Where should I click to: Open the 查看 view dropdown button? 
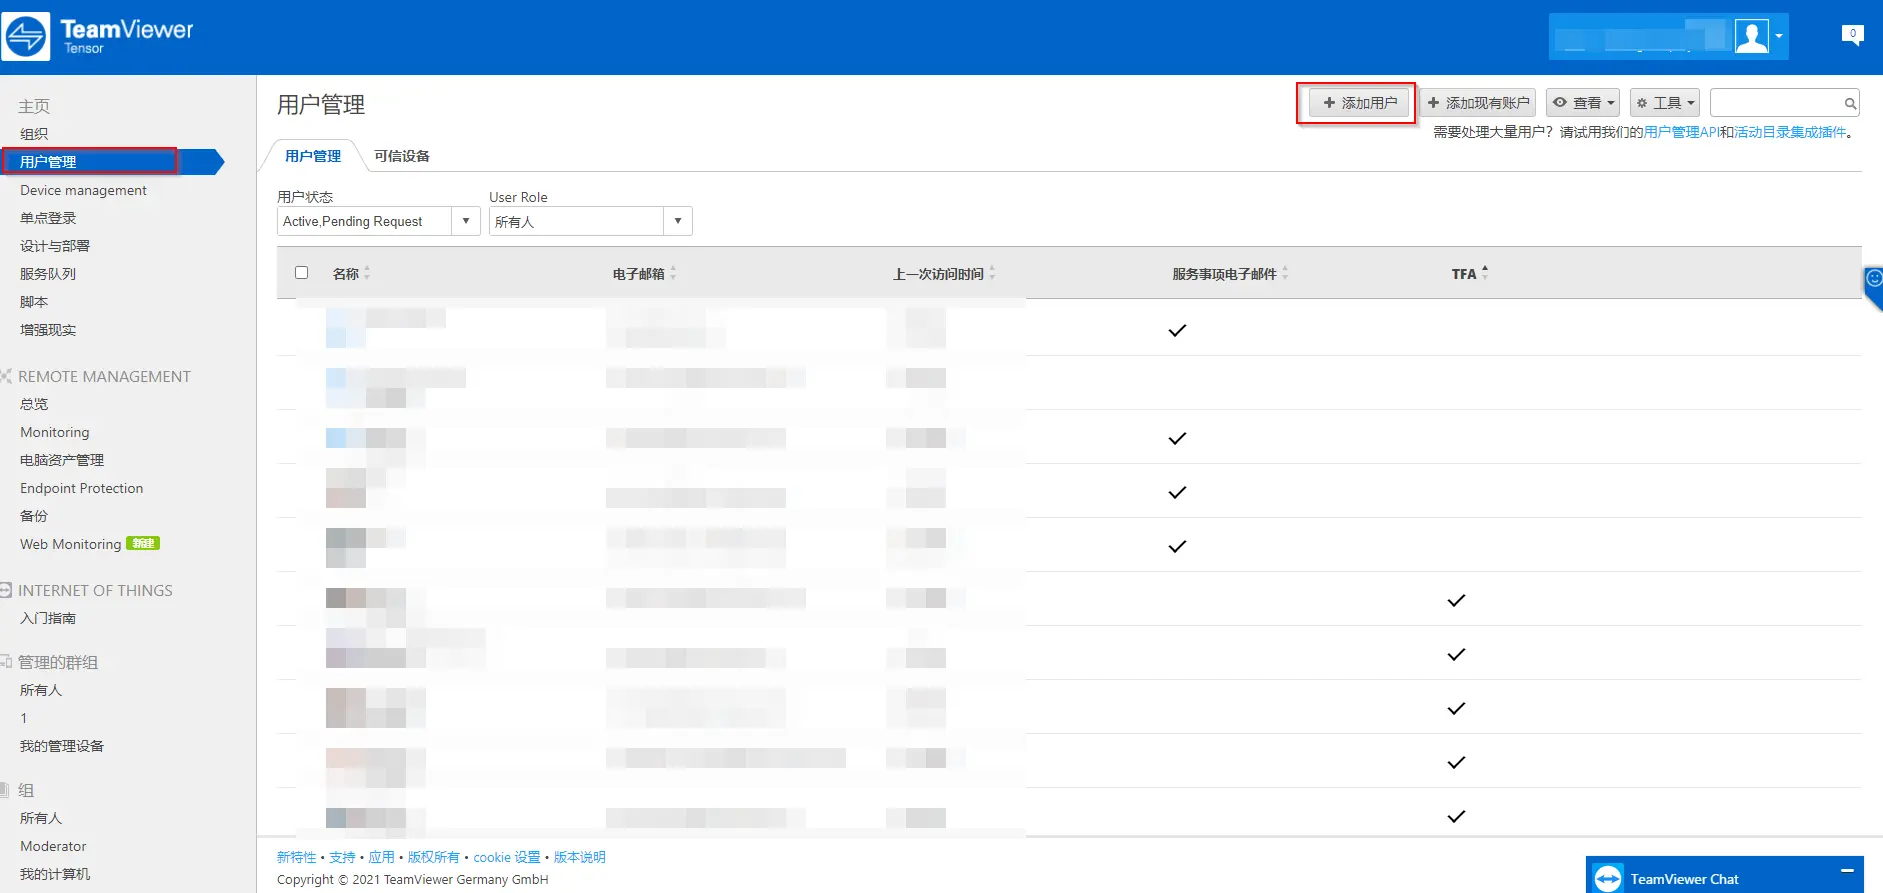pyautogui.click(x=1583, y=103)
